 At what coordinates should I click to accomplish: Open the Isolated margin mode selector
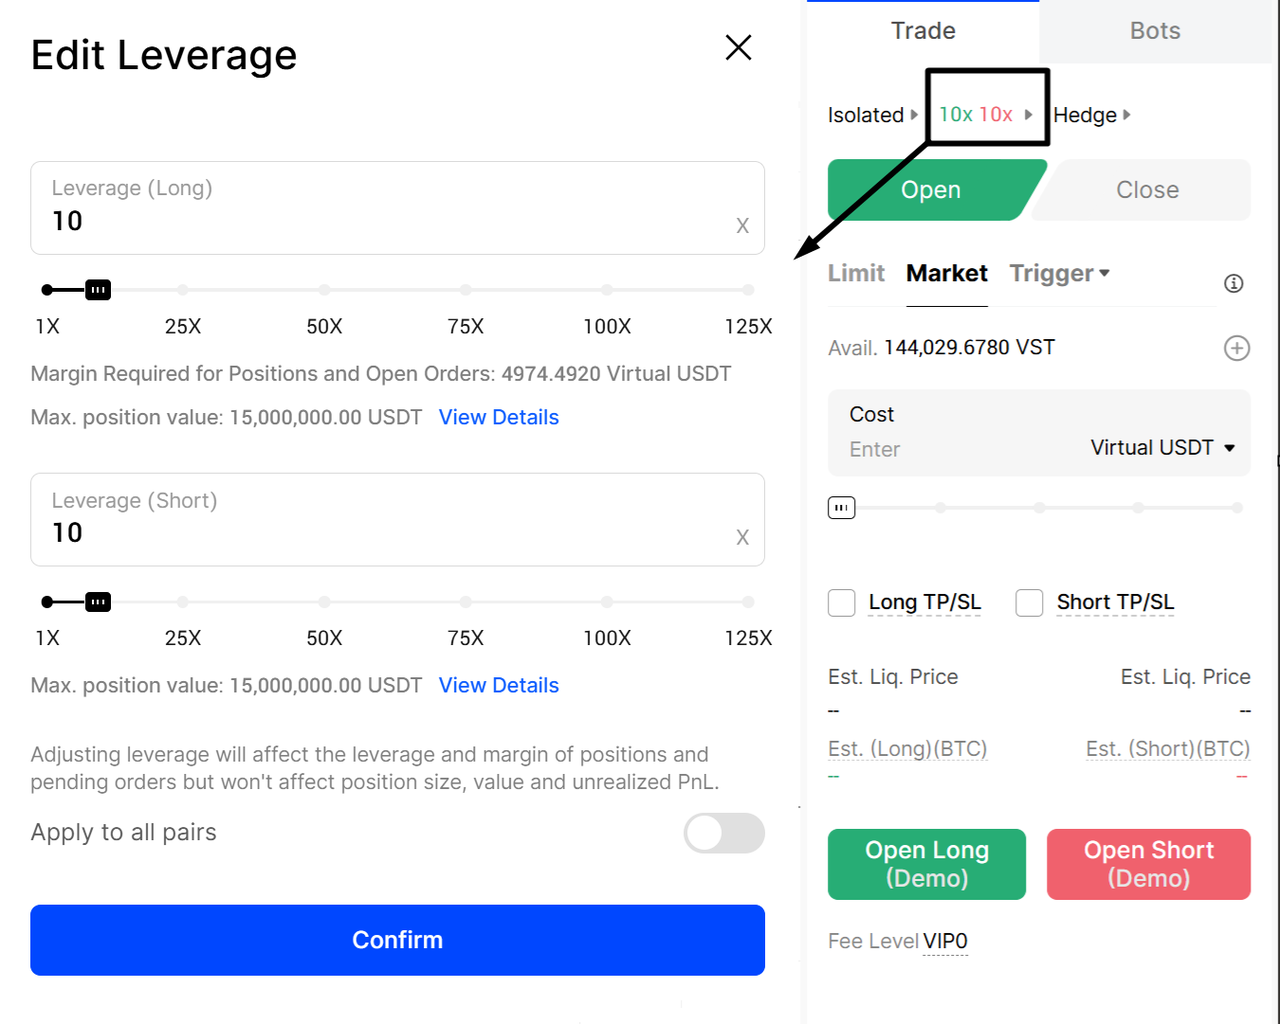point(872,115)
